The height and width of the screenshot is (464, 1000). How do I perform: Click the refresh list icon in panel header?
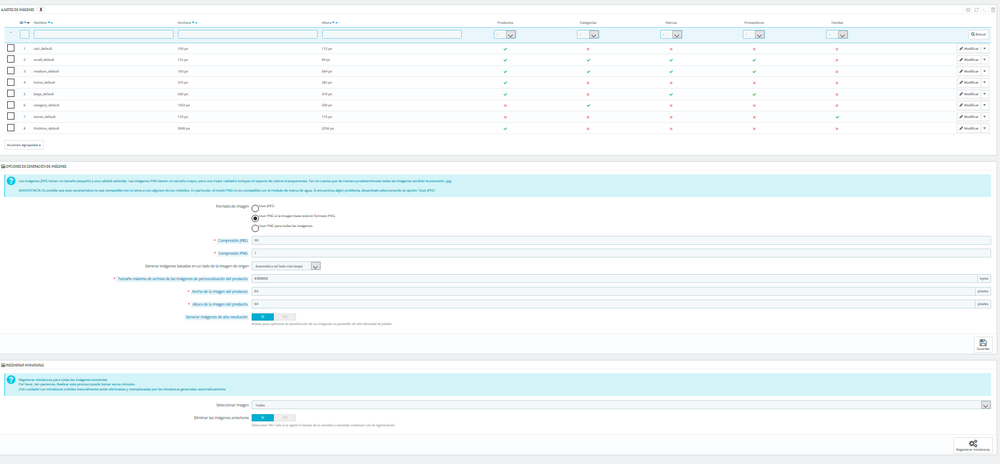[976, 10]
